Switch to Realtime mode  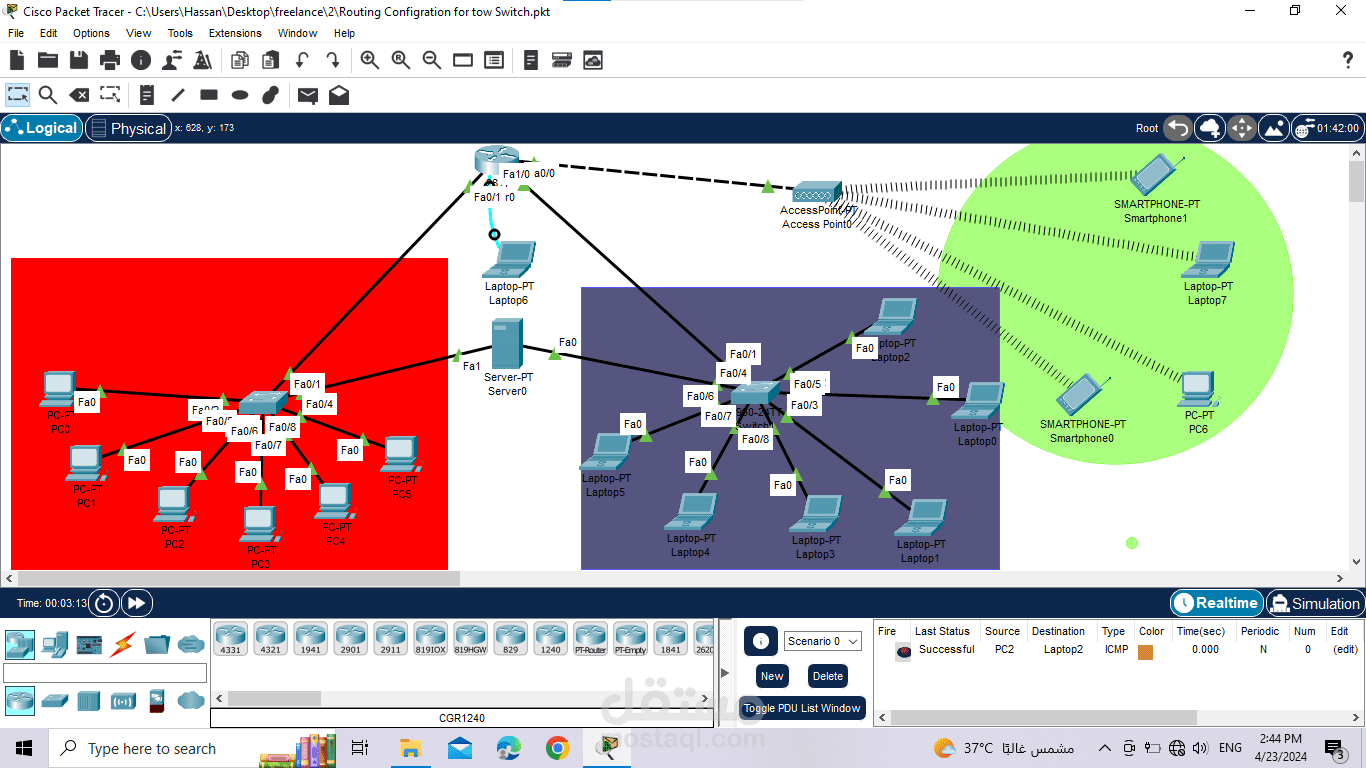[x=1216, y=603]
